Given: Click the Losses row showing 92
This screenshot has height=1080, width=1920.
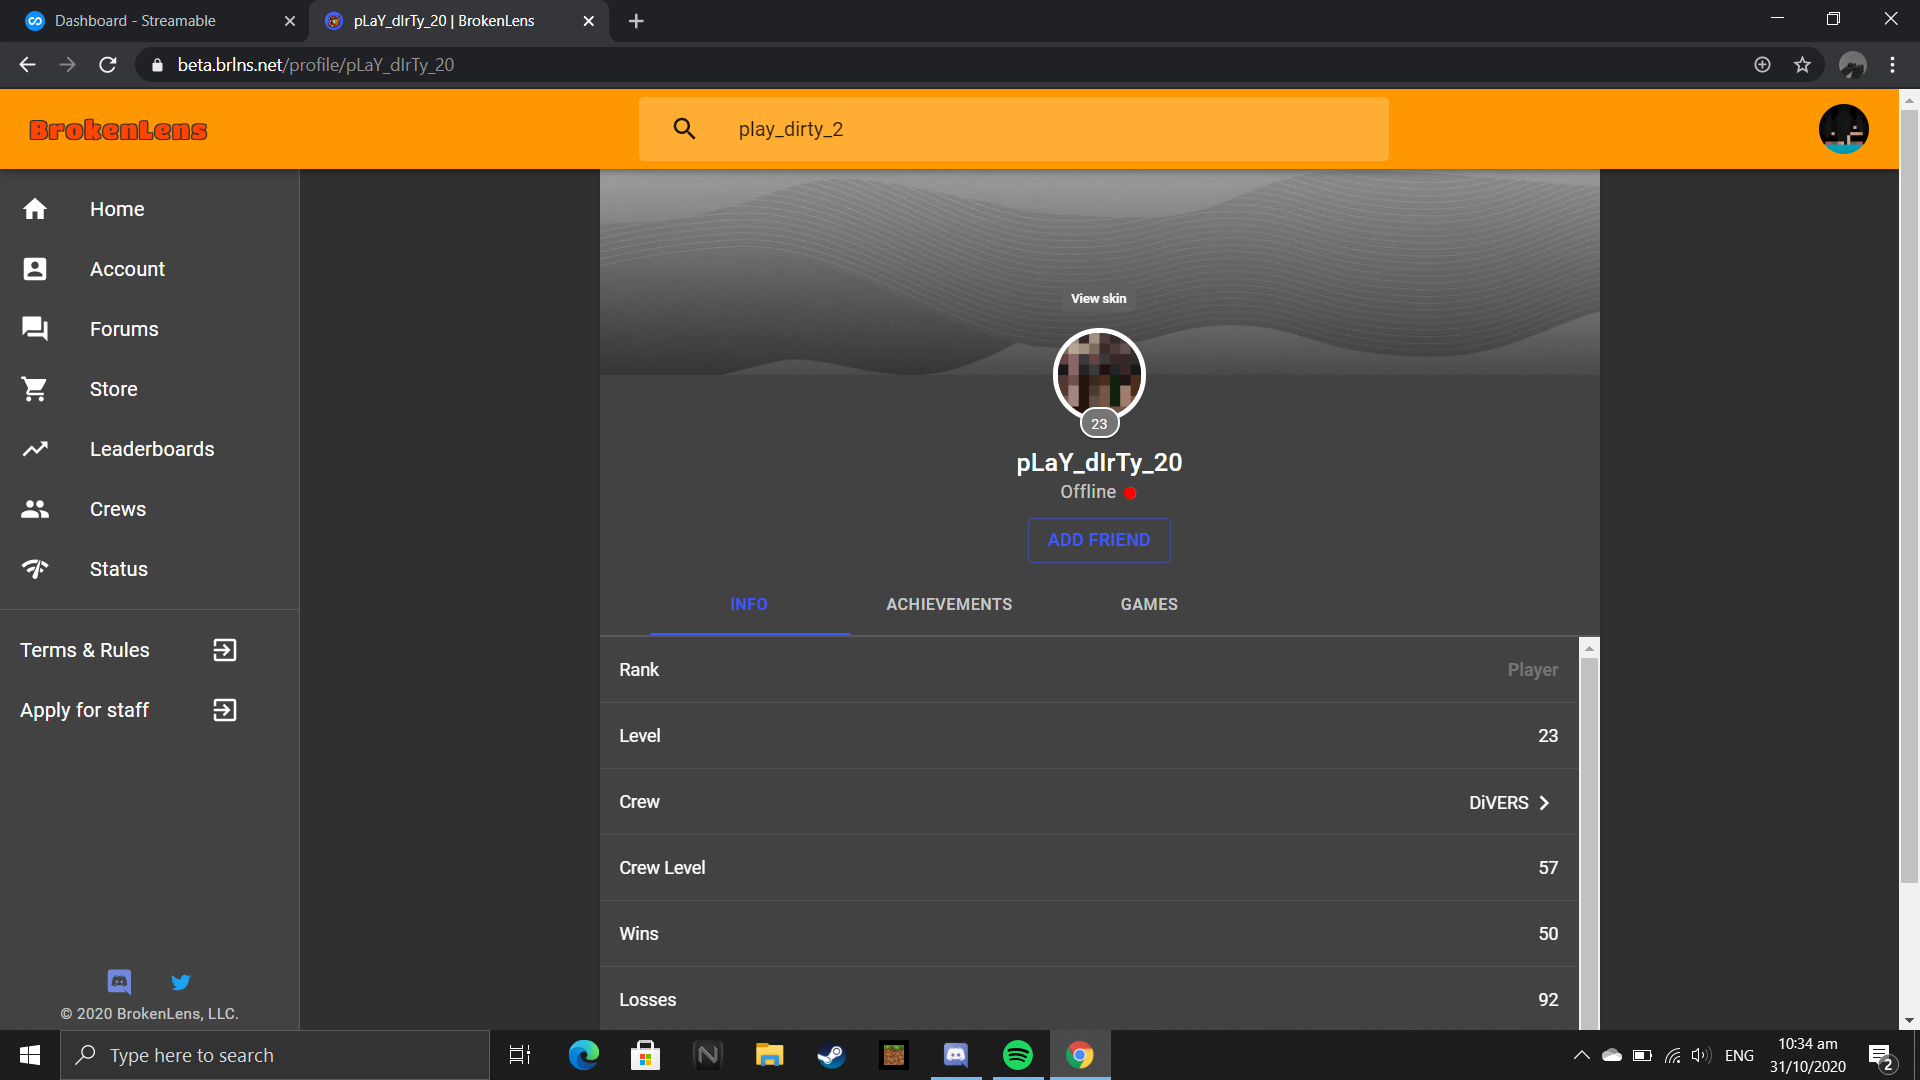Looking at the screenshot, I should [1089, 999].
